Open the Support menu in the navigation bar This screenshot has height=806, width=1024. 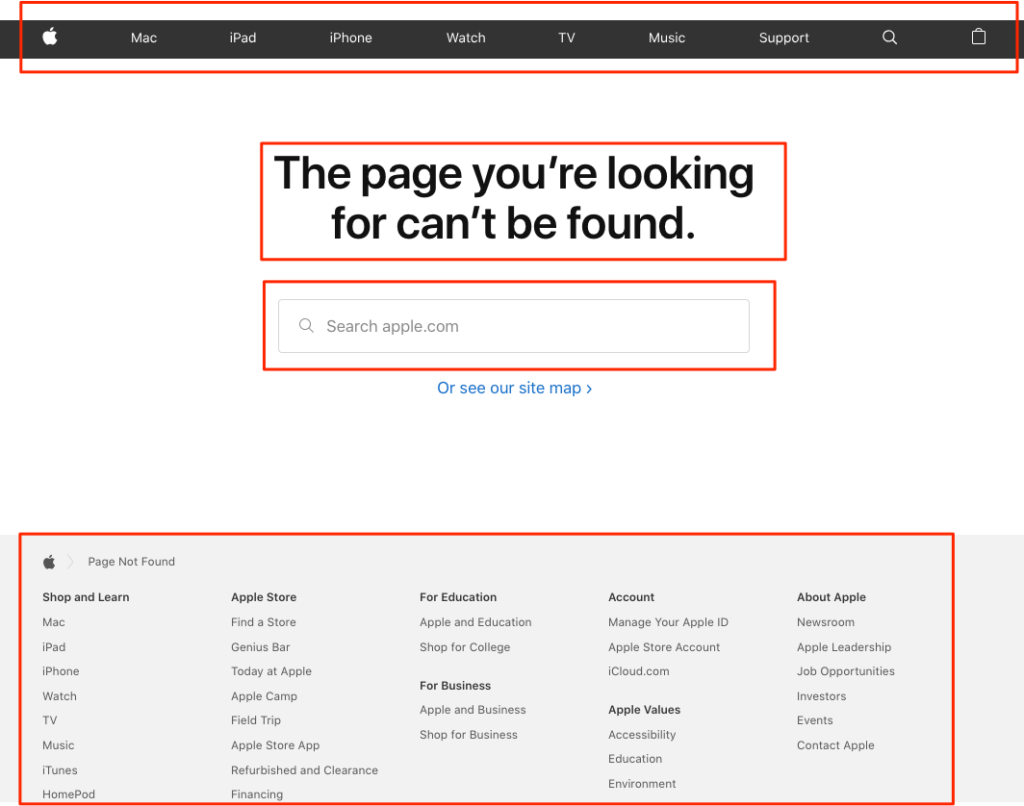click(784, 38)
